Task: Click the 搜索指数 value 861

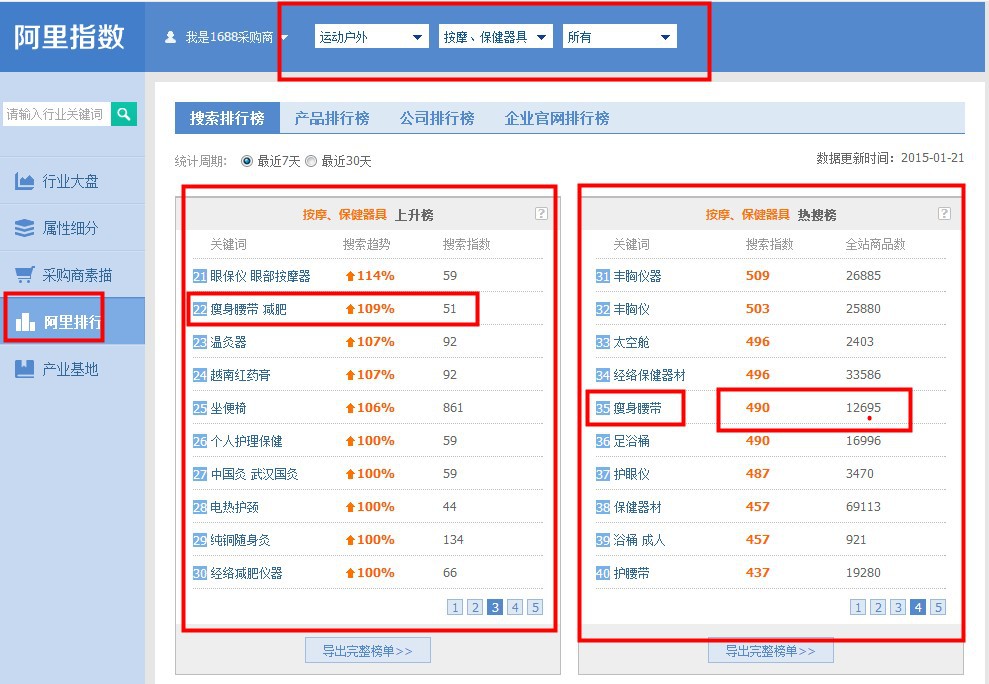Action: pos(453,408)
